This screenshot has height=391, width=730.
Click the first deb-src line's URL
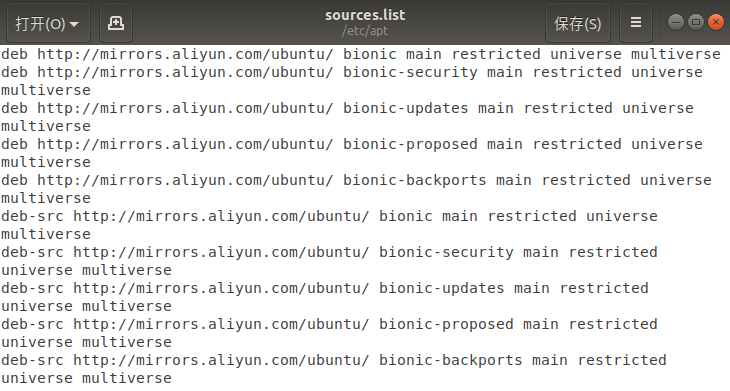click(221, 216)
